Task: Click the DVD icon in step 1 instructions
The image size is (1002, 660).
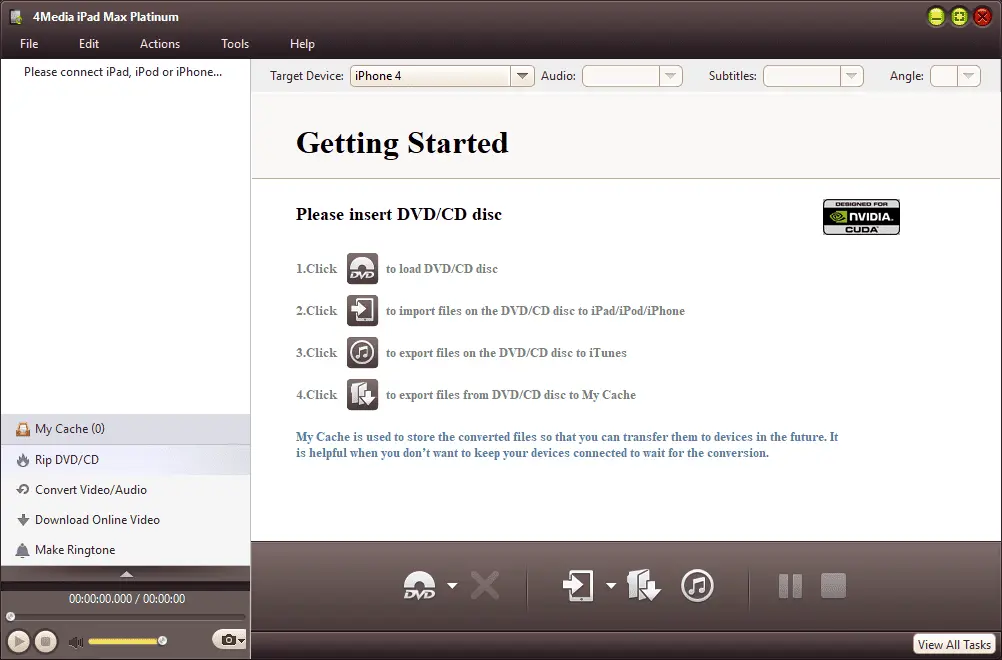Action: pyautogui.click(x=362, y=268)
